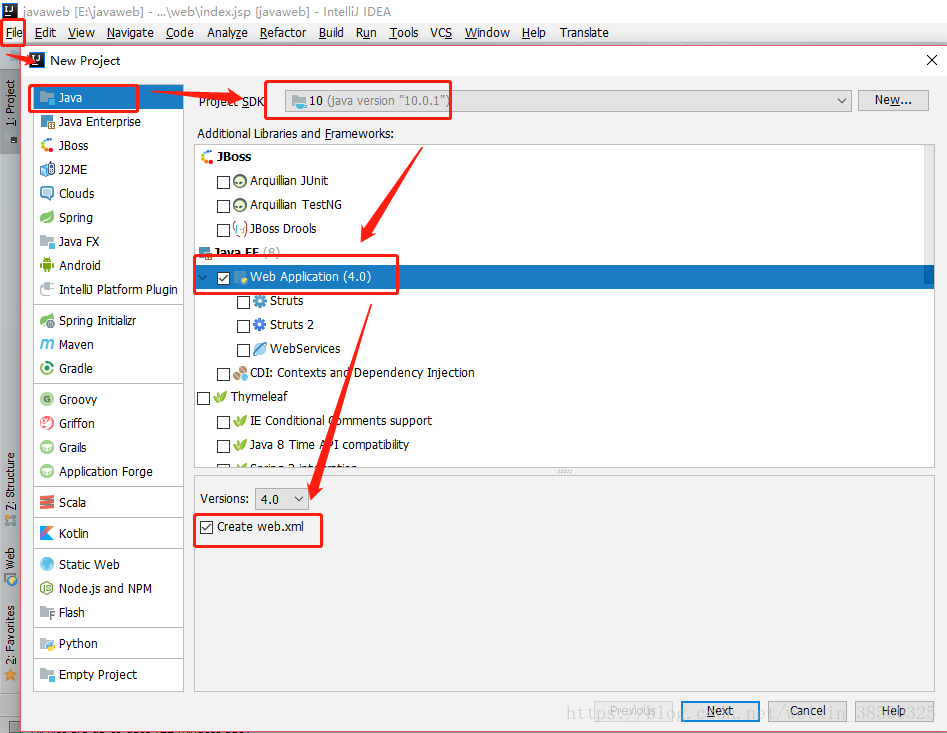Open the Edit menu

(45, 33)
